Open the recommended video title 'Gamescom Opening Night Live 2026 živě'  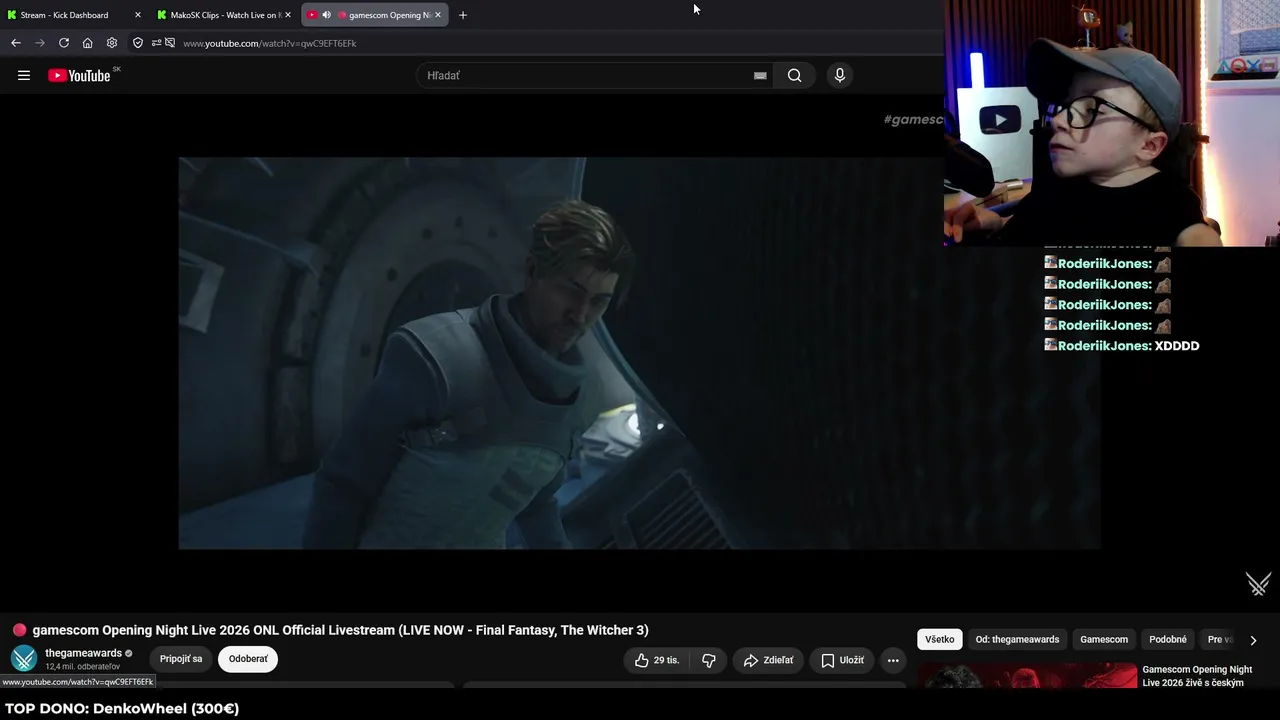pos(1197,676)
